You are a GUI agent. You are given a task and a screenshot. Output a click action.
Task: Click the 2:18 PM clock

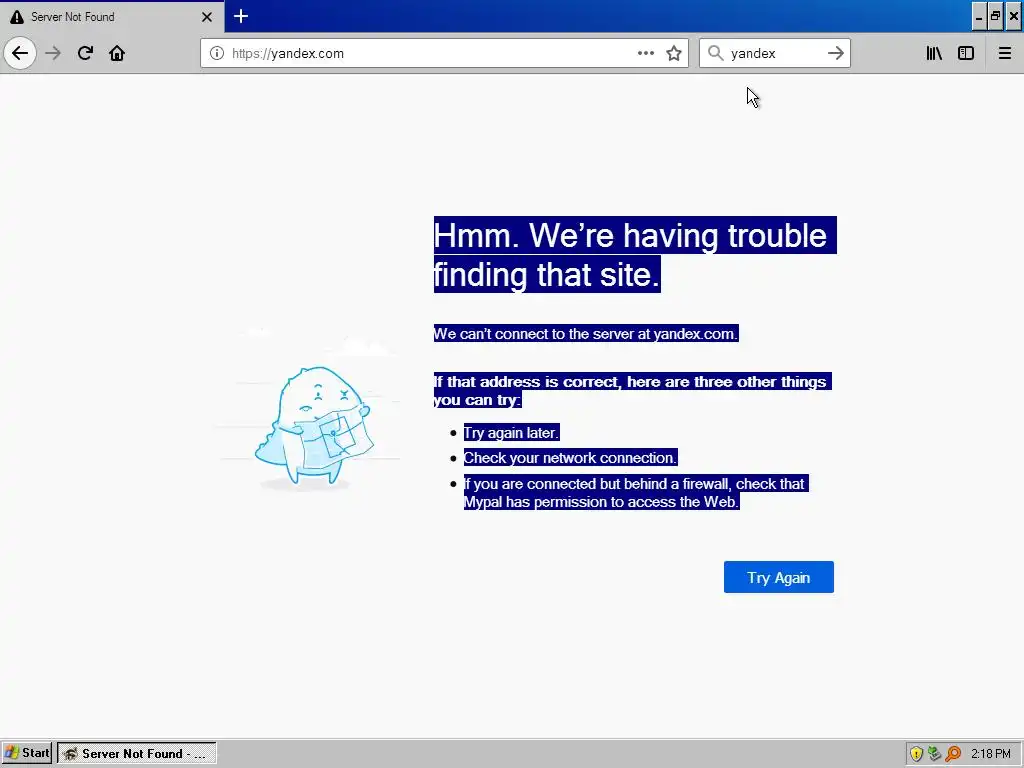[990, 754]
